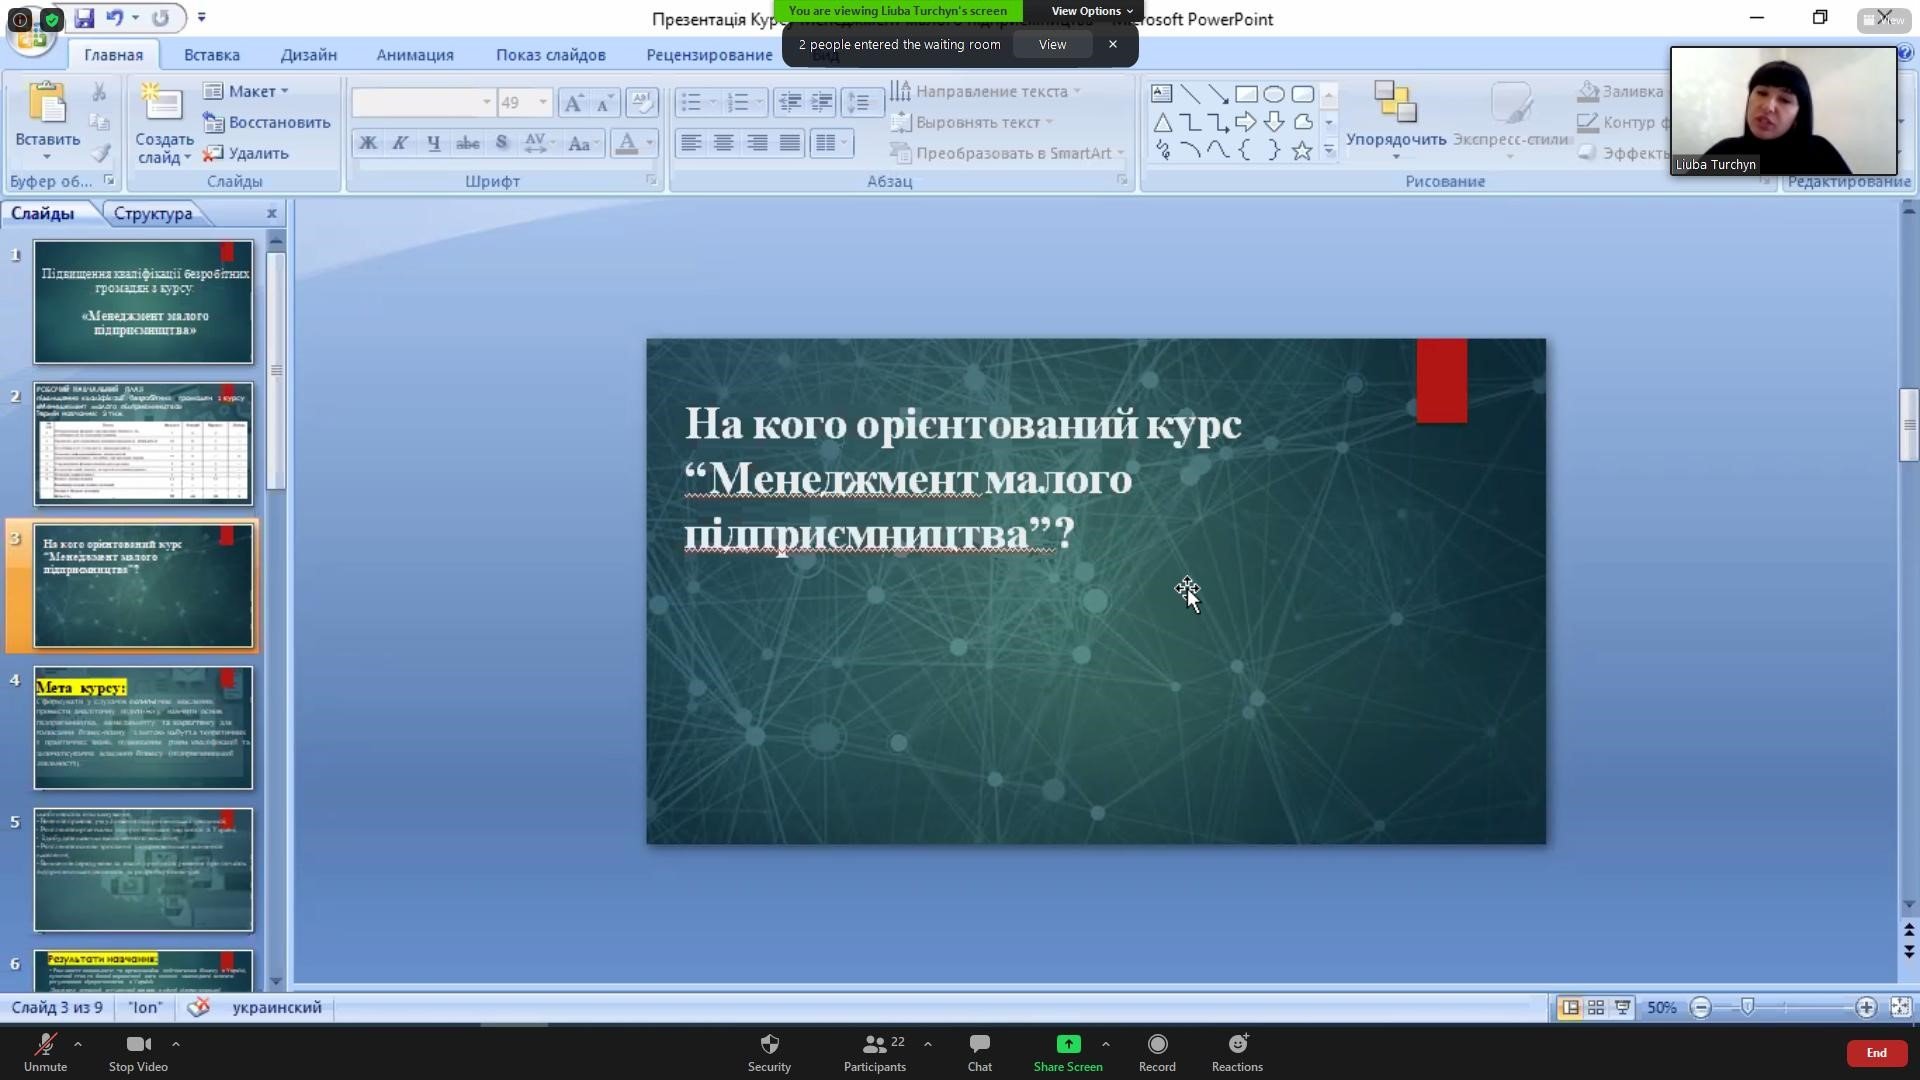This screenshot has height=1080, width=1920.
Task: Start slide show from status bar icon
Action: click(1623, 1008)
